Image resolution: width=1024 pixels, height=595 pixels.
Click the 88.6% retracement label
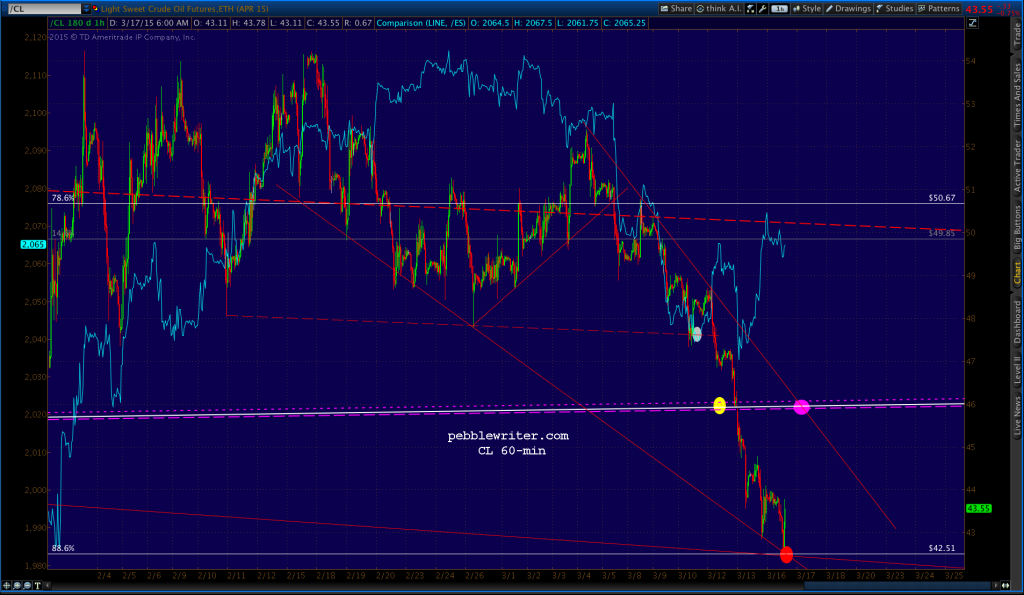coord(63,548)
